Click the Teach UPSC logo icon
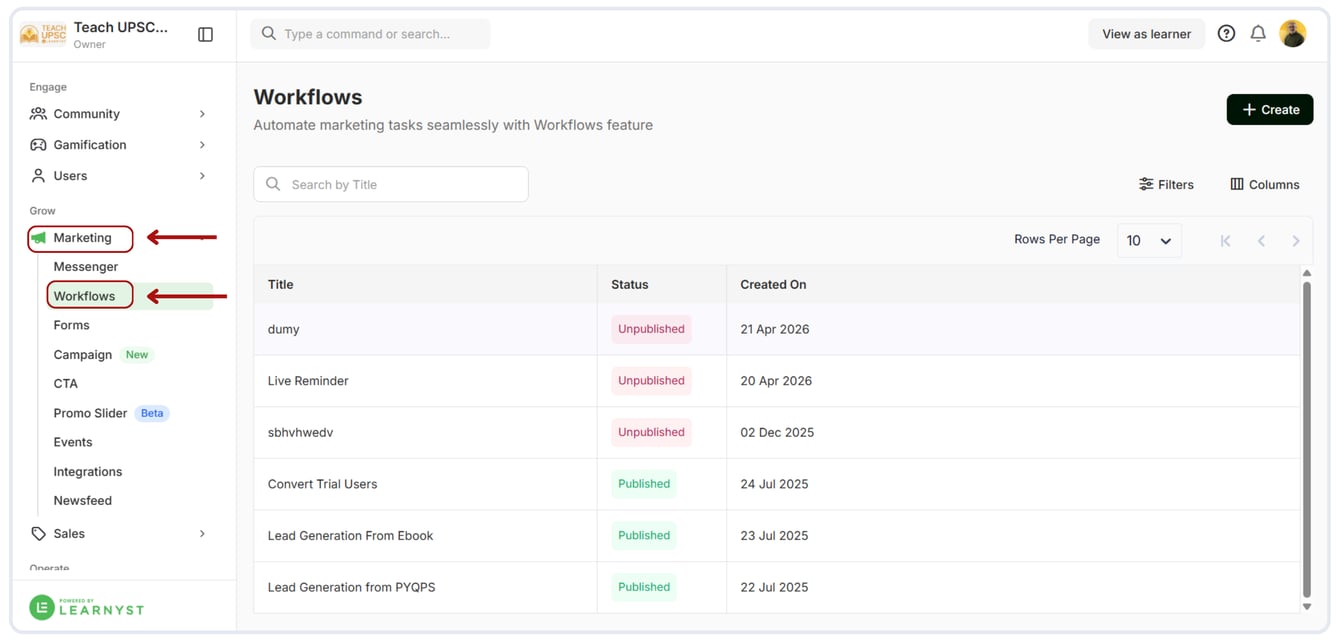The width and height of the screenshot is (1340, 641). point(43,35)
